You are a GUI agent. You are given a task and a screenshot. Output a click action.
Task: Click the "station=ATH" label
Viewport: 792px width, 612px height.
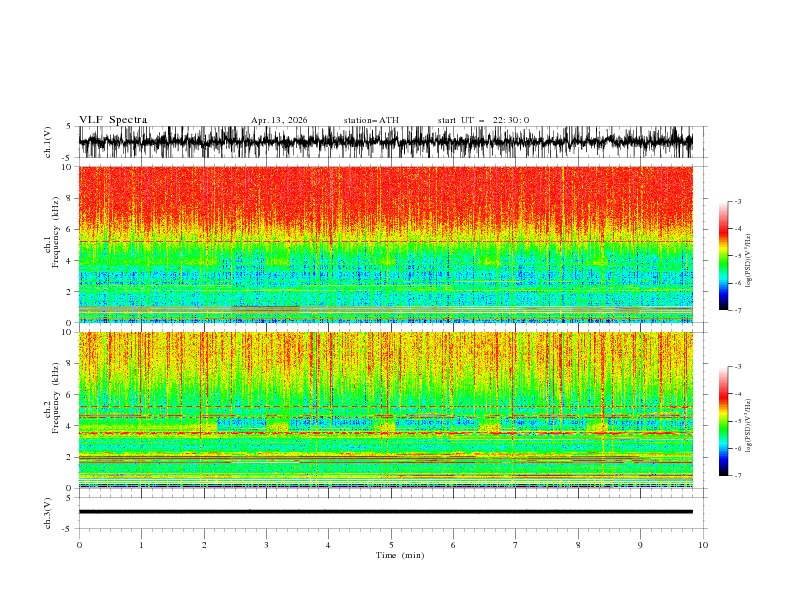click(x=371, y=120)
